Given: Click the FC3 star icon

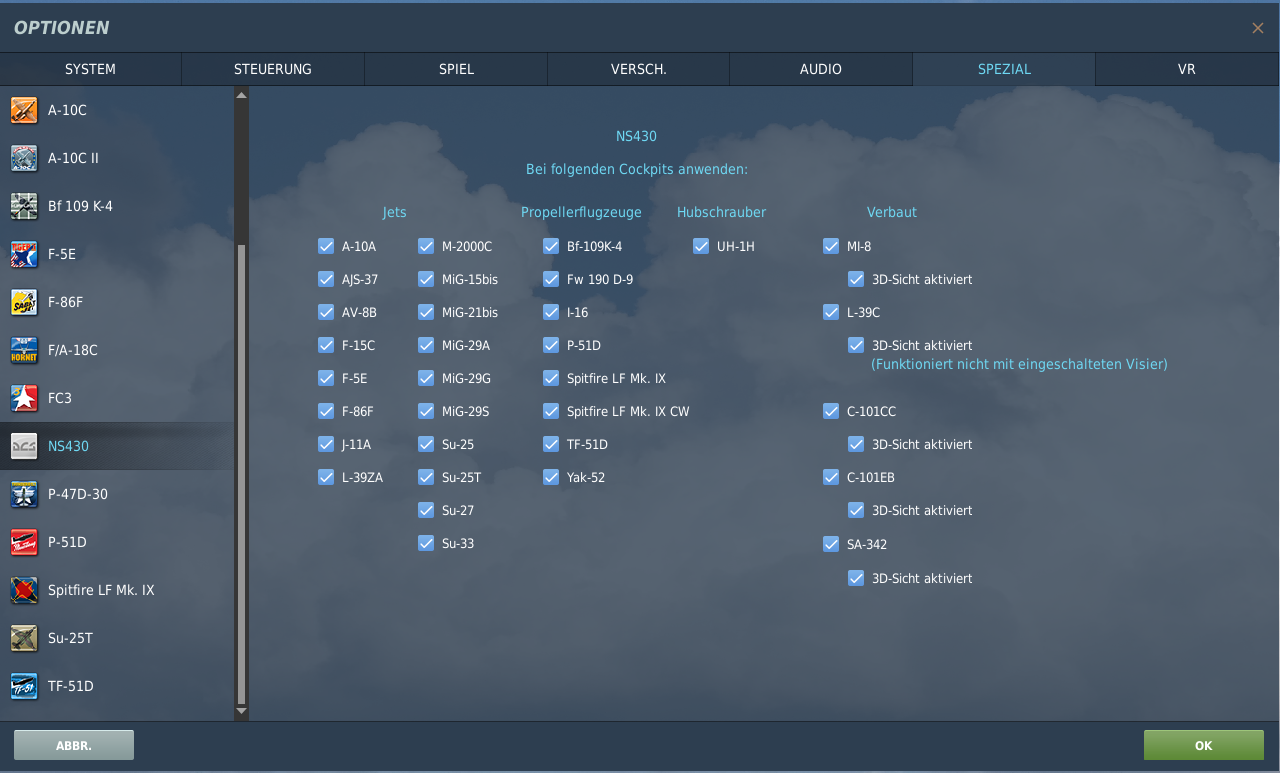Looking at the screenshot, I should click(x=24, y=398).
